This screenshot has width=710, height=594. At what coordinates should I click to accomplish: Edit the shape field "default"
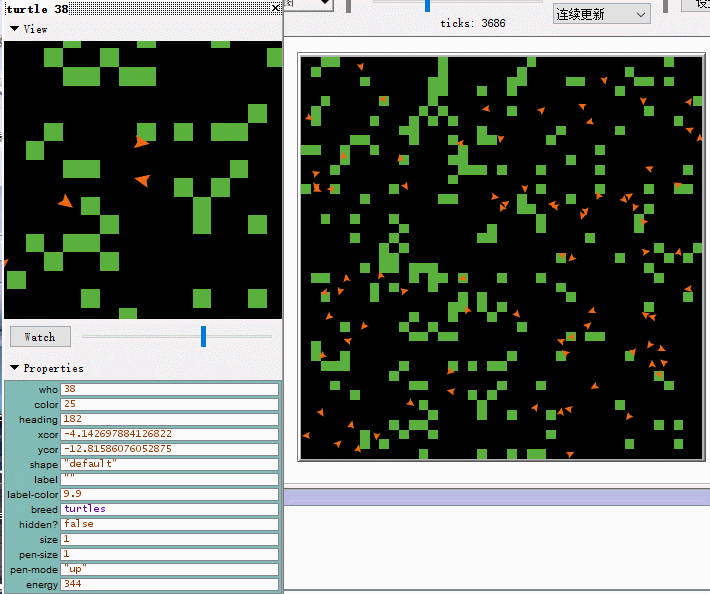(x=169, y=464)
